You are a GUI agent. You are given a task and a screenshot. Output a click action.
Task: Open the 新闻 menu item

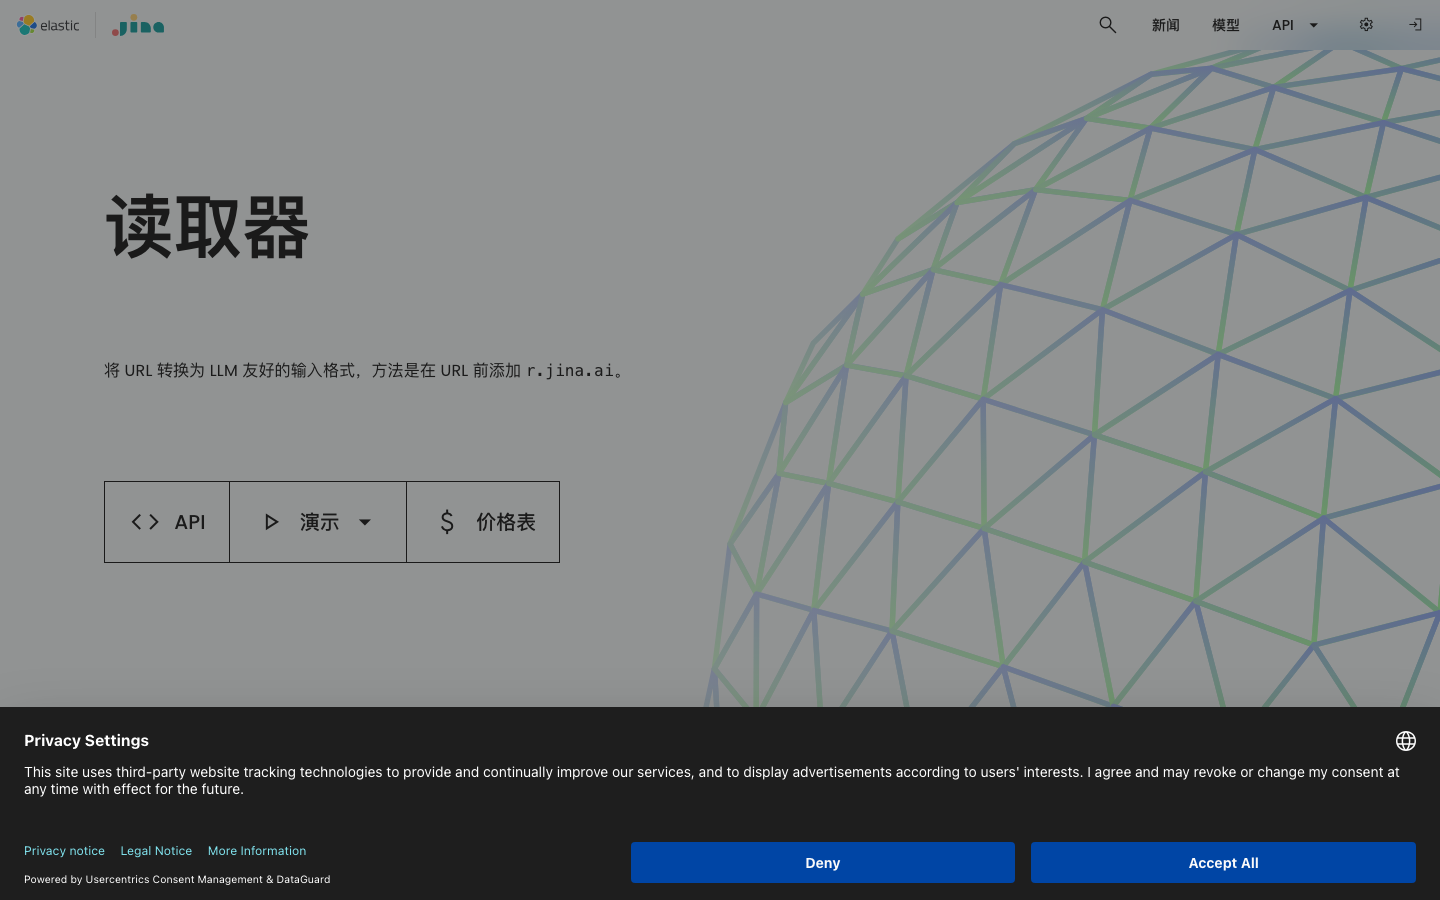click(x=1165, y=25)
